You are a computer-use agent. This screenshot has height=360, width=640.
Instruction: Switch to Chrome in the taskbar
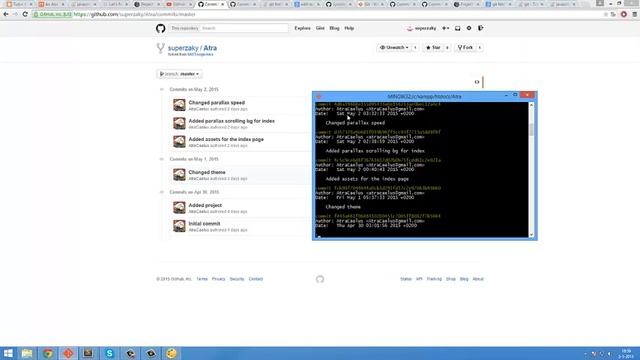click(48, 353)
